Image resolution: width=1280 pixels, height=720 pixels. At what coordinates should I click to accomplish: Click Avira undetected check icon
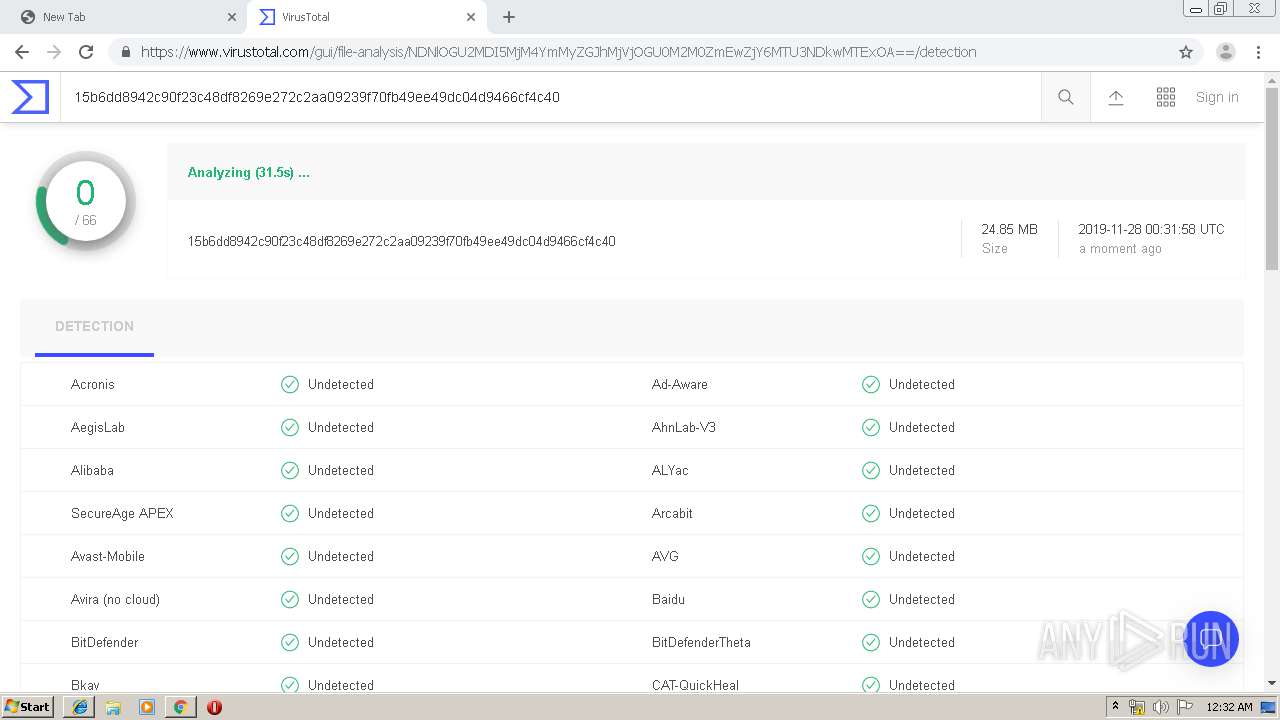point(290,599)
